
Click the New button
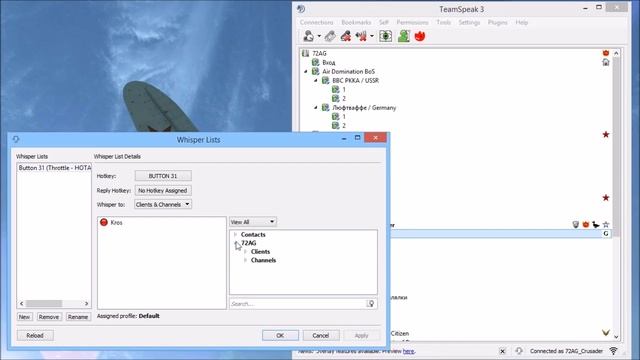tap(24, 317)
